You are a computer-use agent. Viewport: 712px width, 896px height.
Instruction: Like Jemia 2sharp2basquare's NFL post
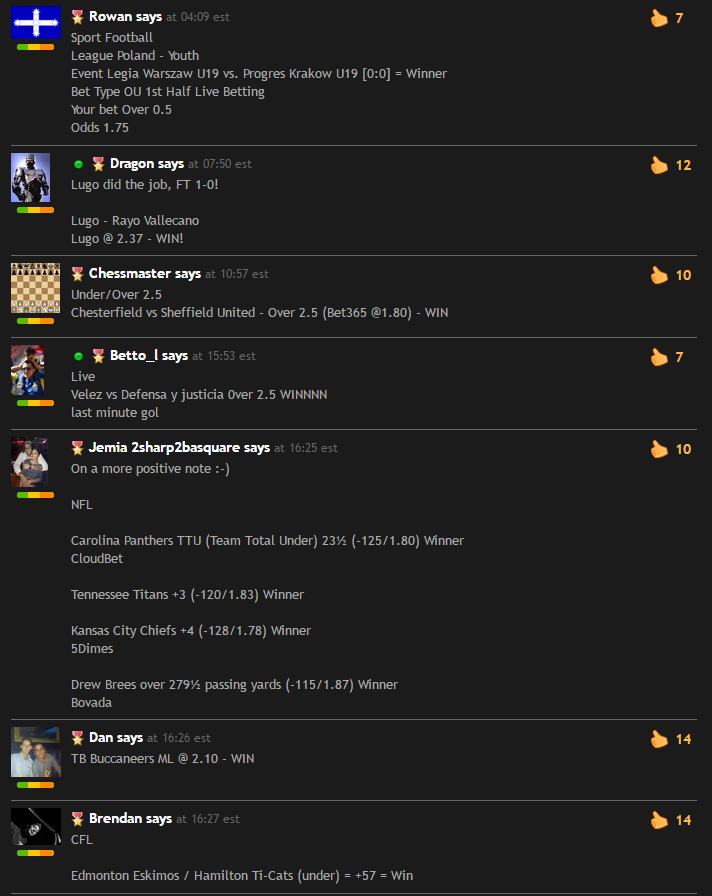pos(659,449)
